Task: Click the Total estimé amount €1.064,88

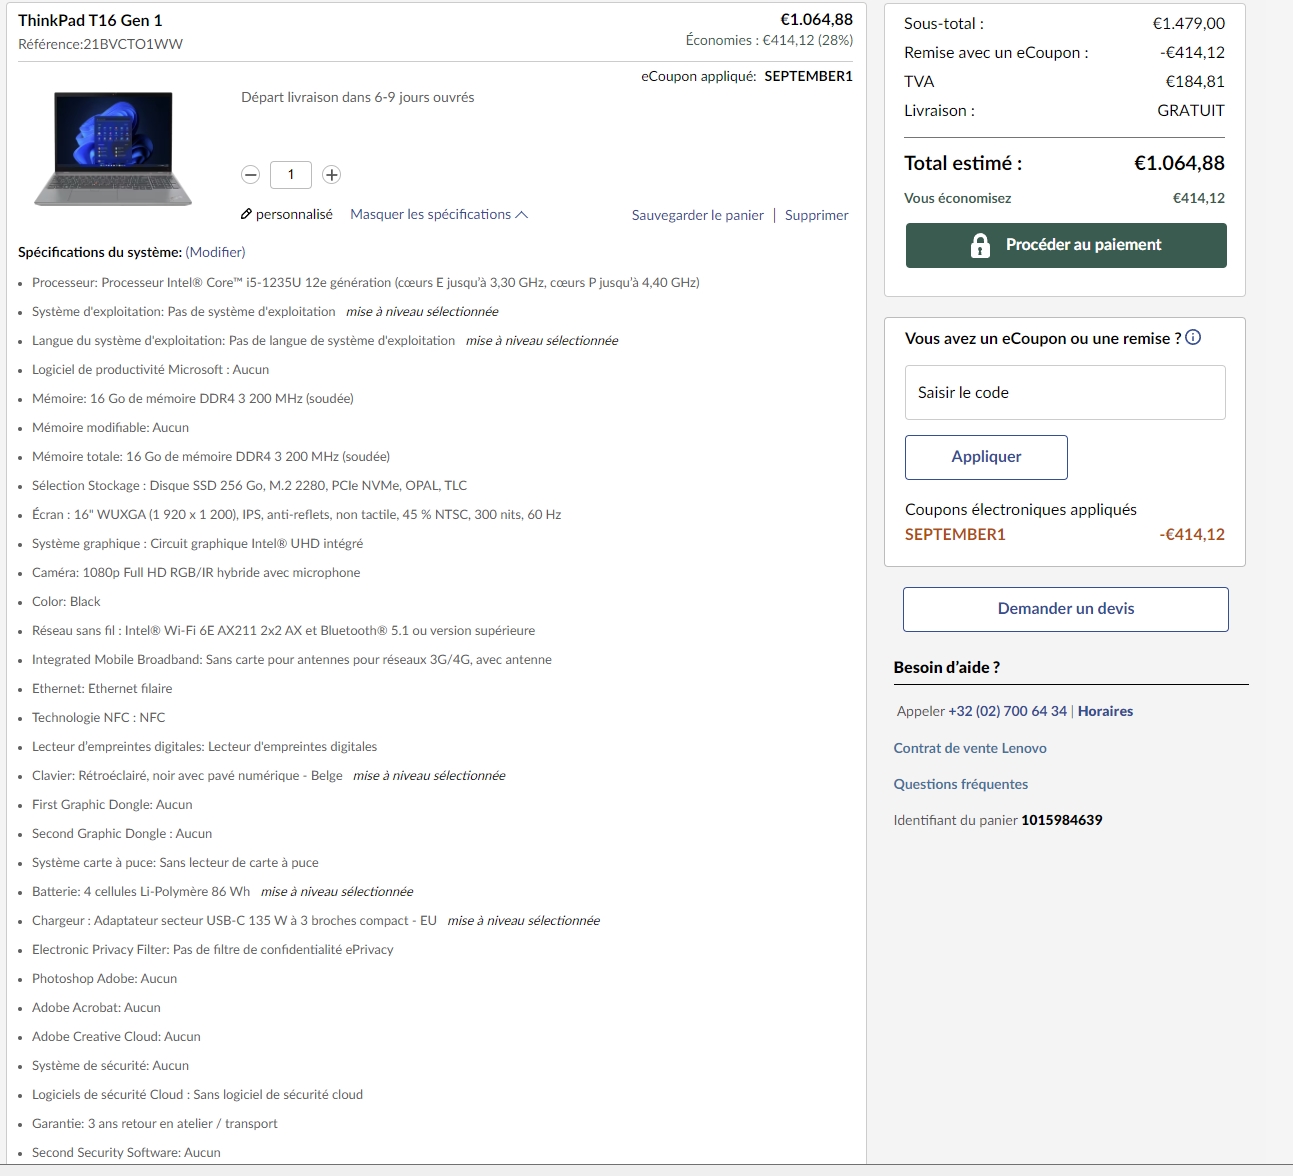Action: click(x=1179, y=163)
